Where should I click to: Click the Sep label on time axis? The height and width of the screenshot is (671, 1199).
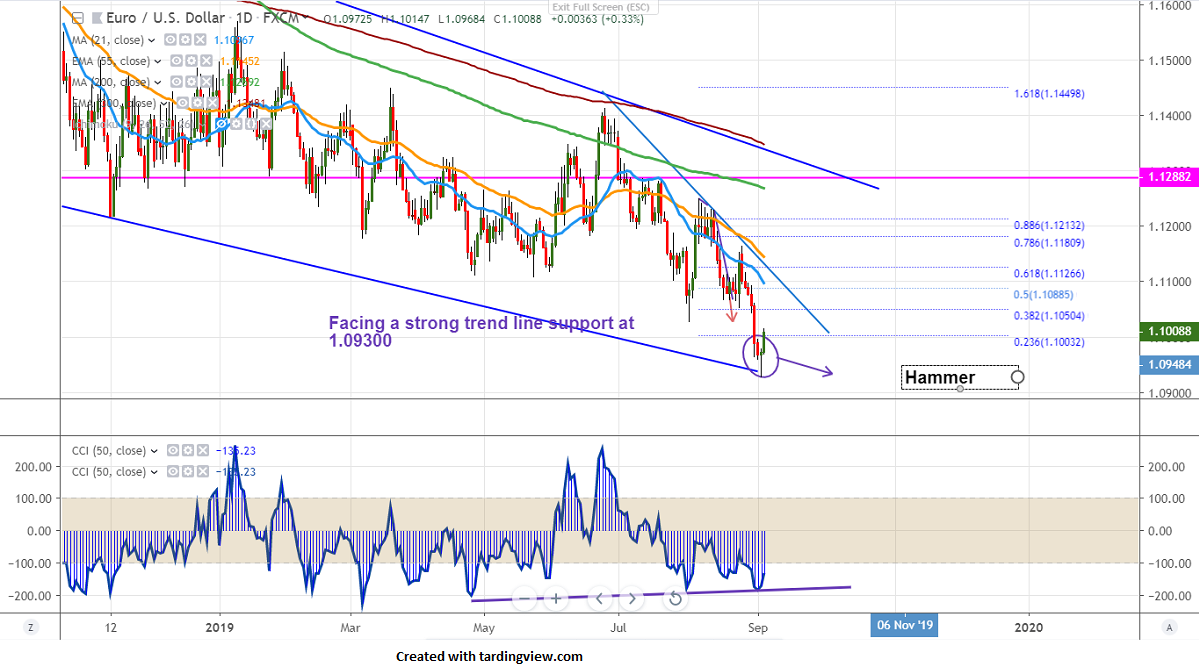point(758,627)
